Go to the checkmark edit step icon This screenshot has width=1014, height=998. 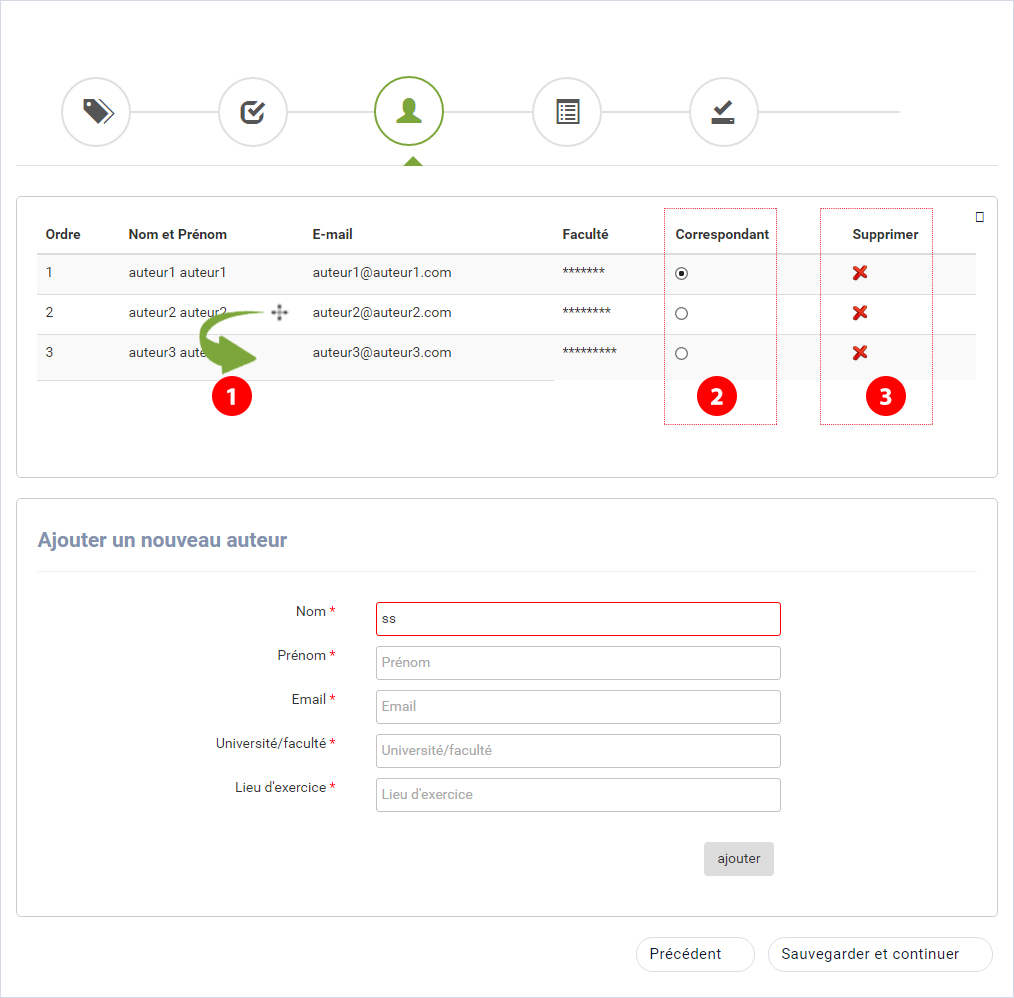[x=253, y=112]
